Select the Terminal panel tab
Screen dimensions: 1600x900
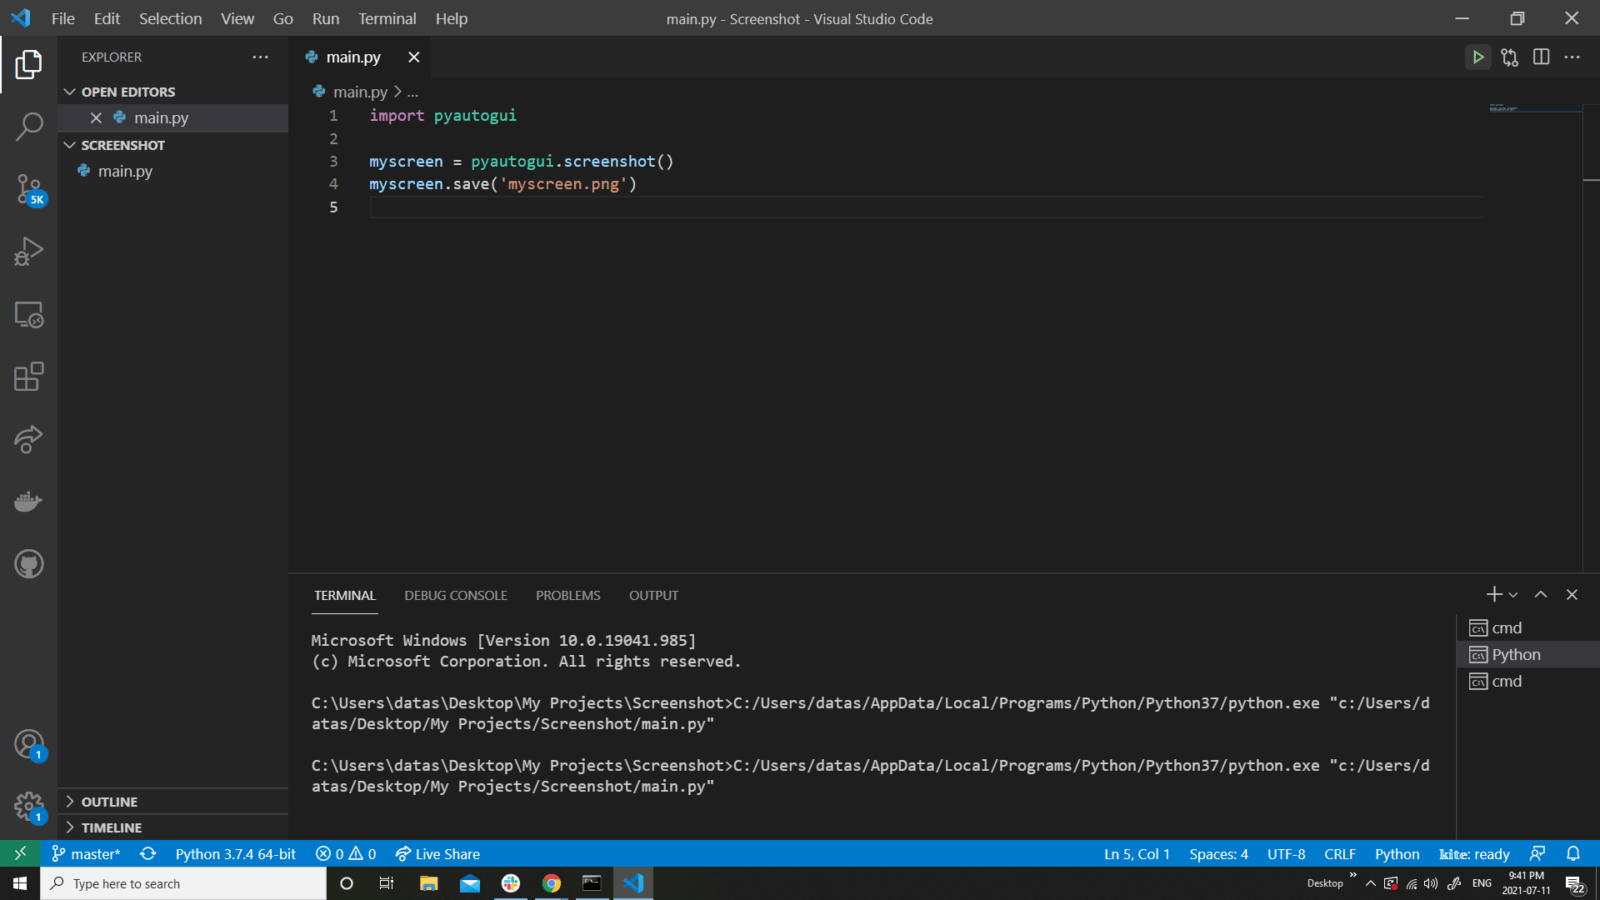coord(345,595)
